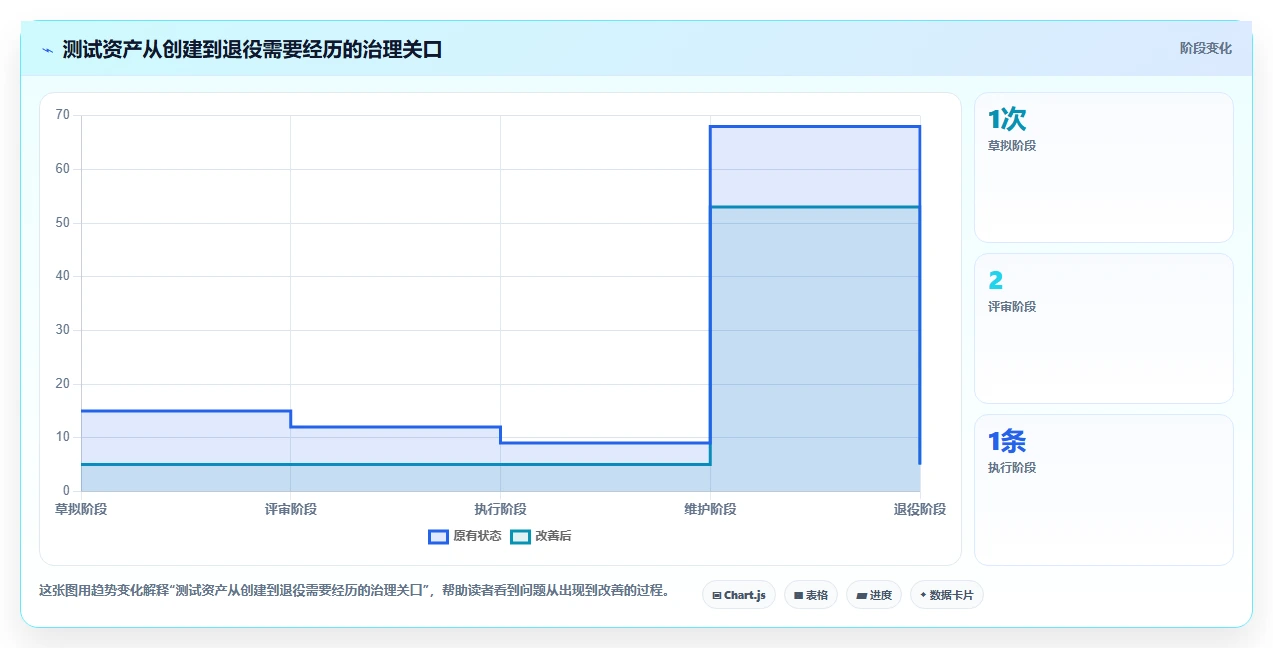Click the 阶段变化 label in the header

1206,48
